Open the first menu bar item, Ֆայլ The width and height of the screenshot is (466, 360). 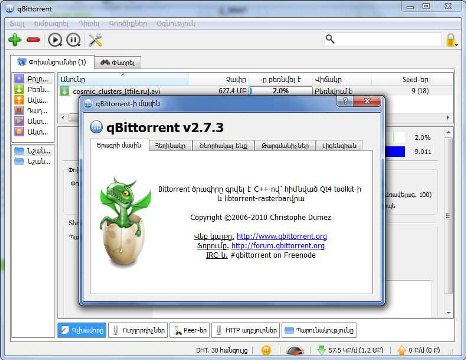click(x=17, y=24)
